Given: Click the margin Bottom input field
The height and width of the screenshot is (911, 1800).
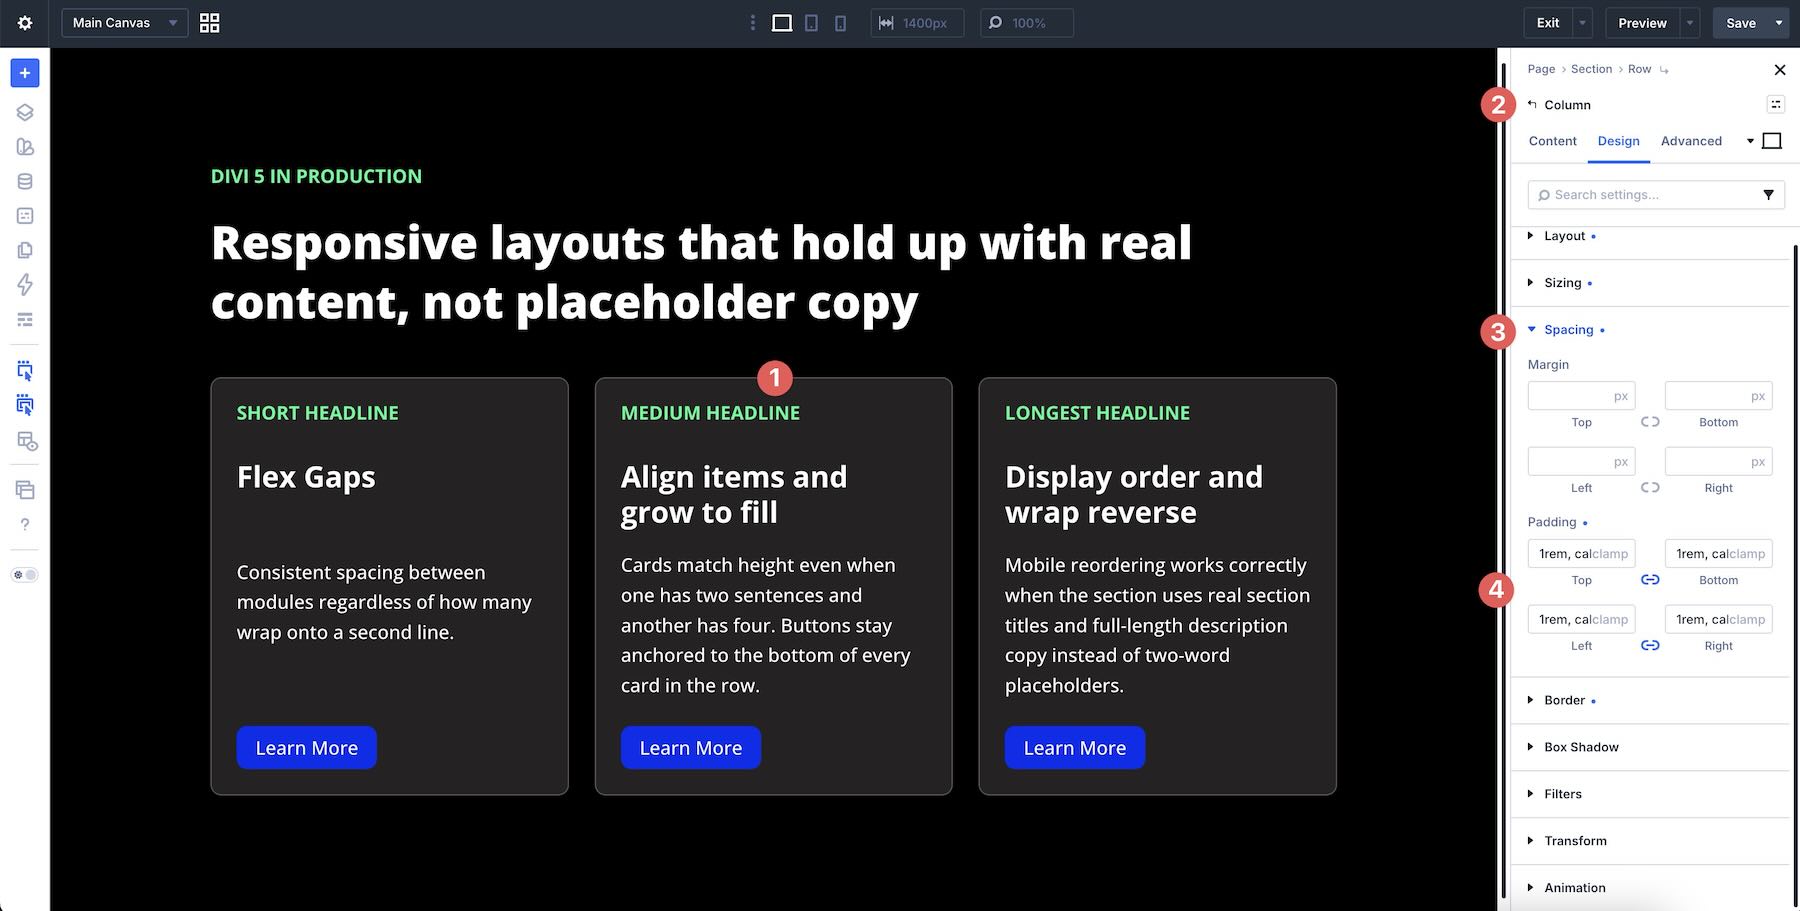Looking at the screenshot, I should click(x=1718, y=396).
